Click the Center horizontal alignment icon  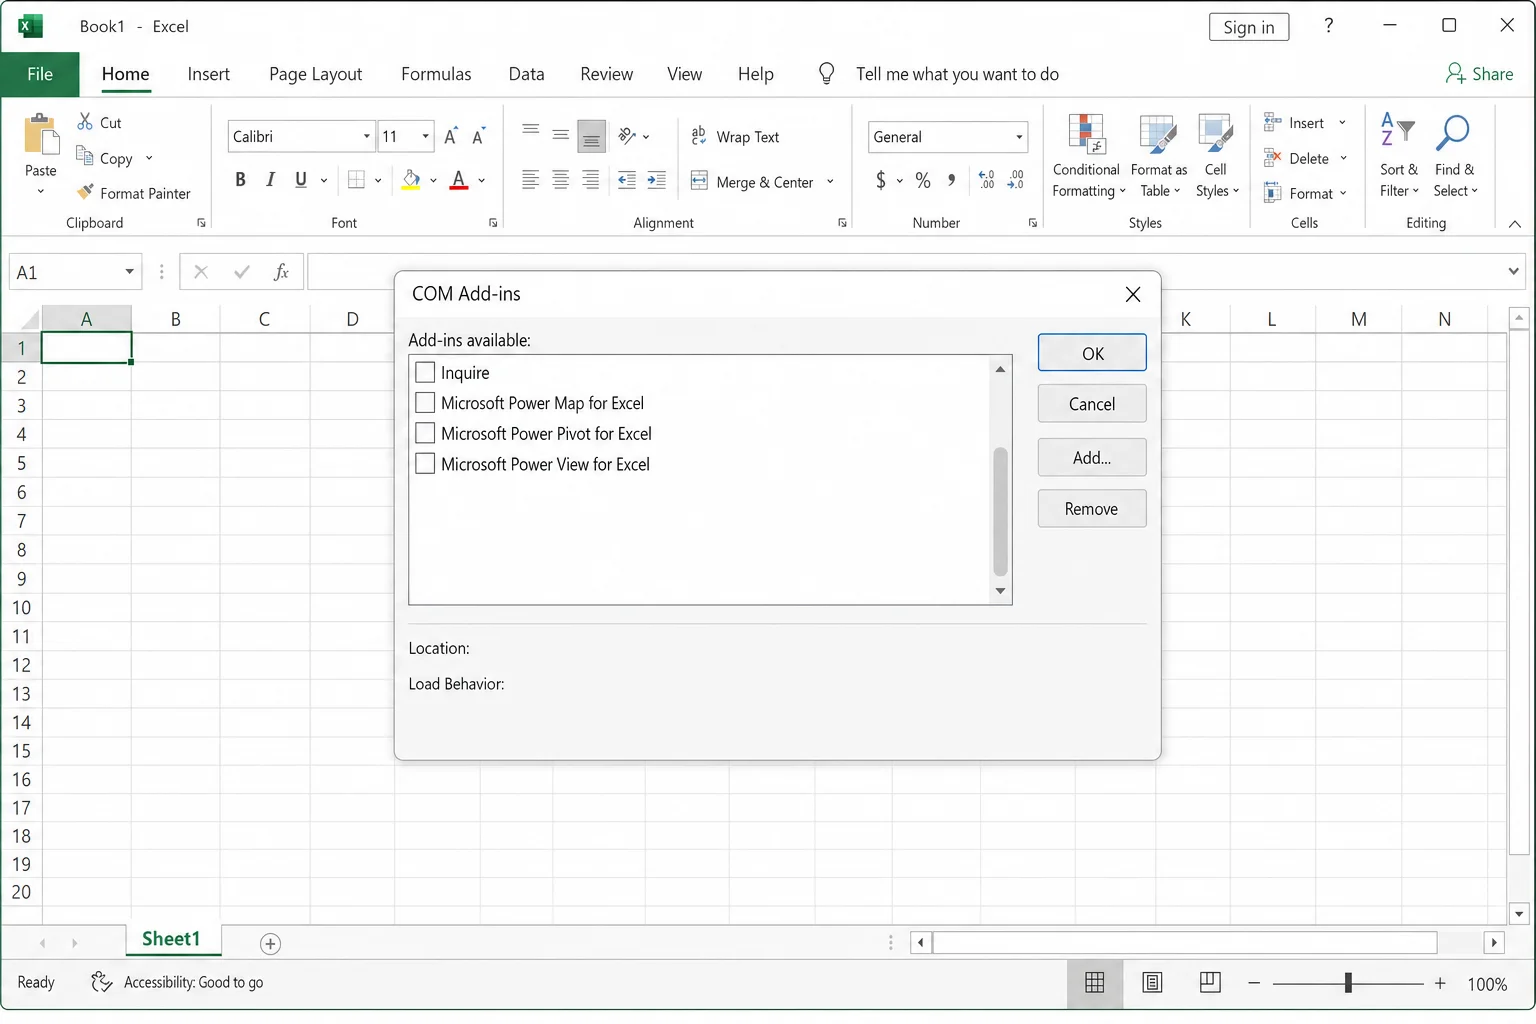(561, 180)
